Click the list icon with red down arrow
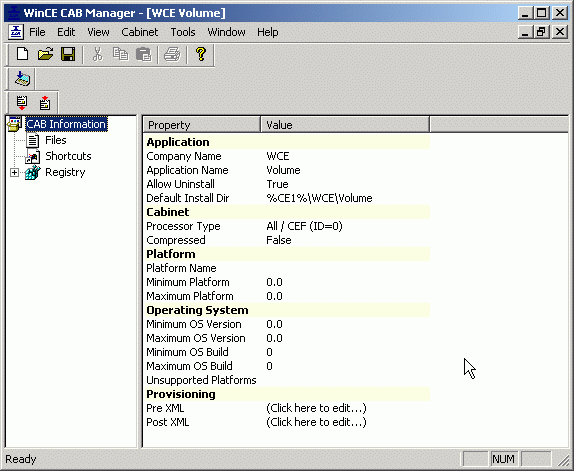Viewport: 574px width, 471px height. [x=22, y=103]
